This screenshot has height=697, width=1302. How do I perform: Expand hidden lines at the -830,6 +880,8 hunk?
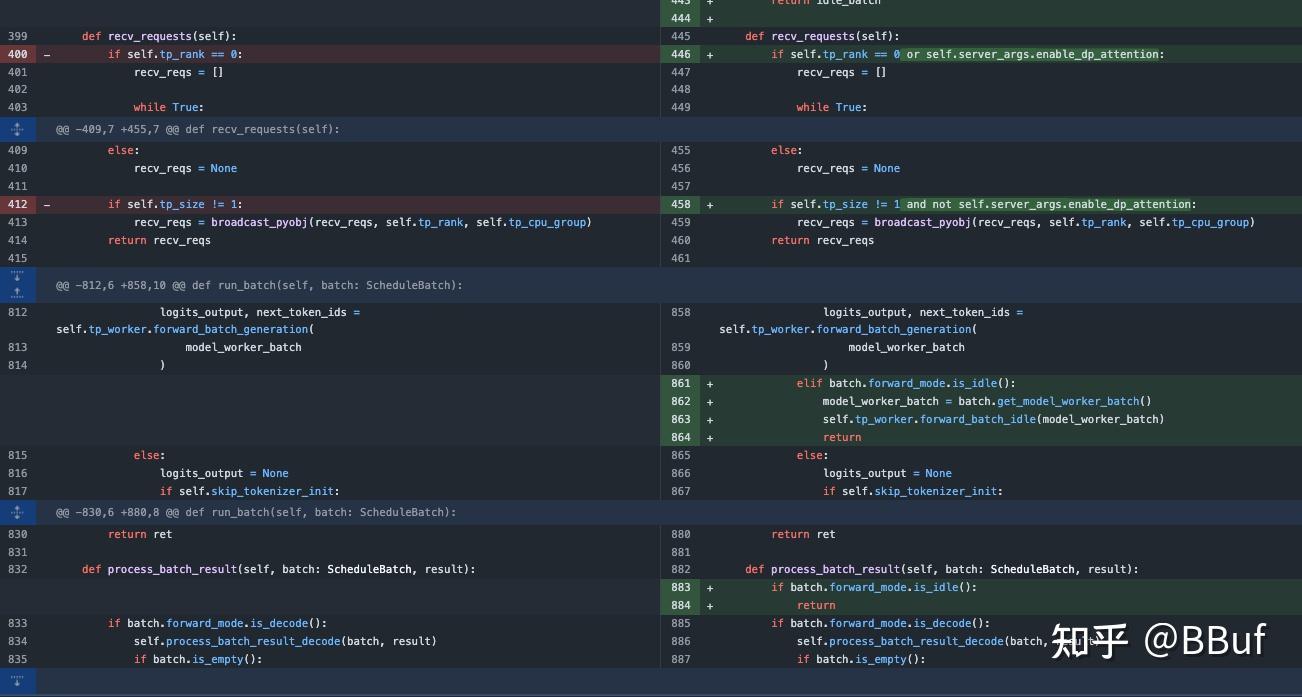[x=17, y=512]
